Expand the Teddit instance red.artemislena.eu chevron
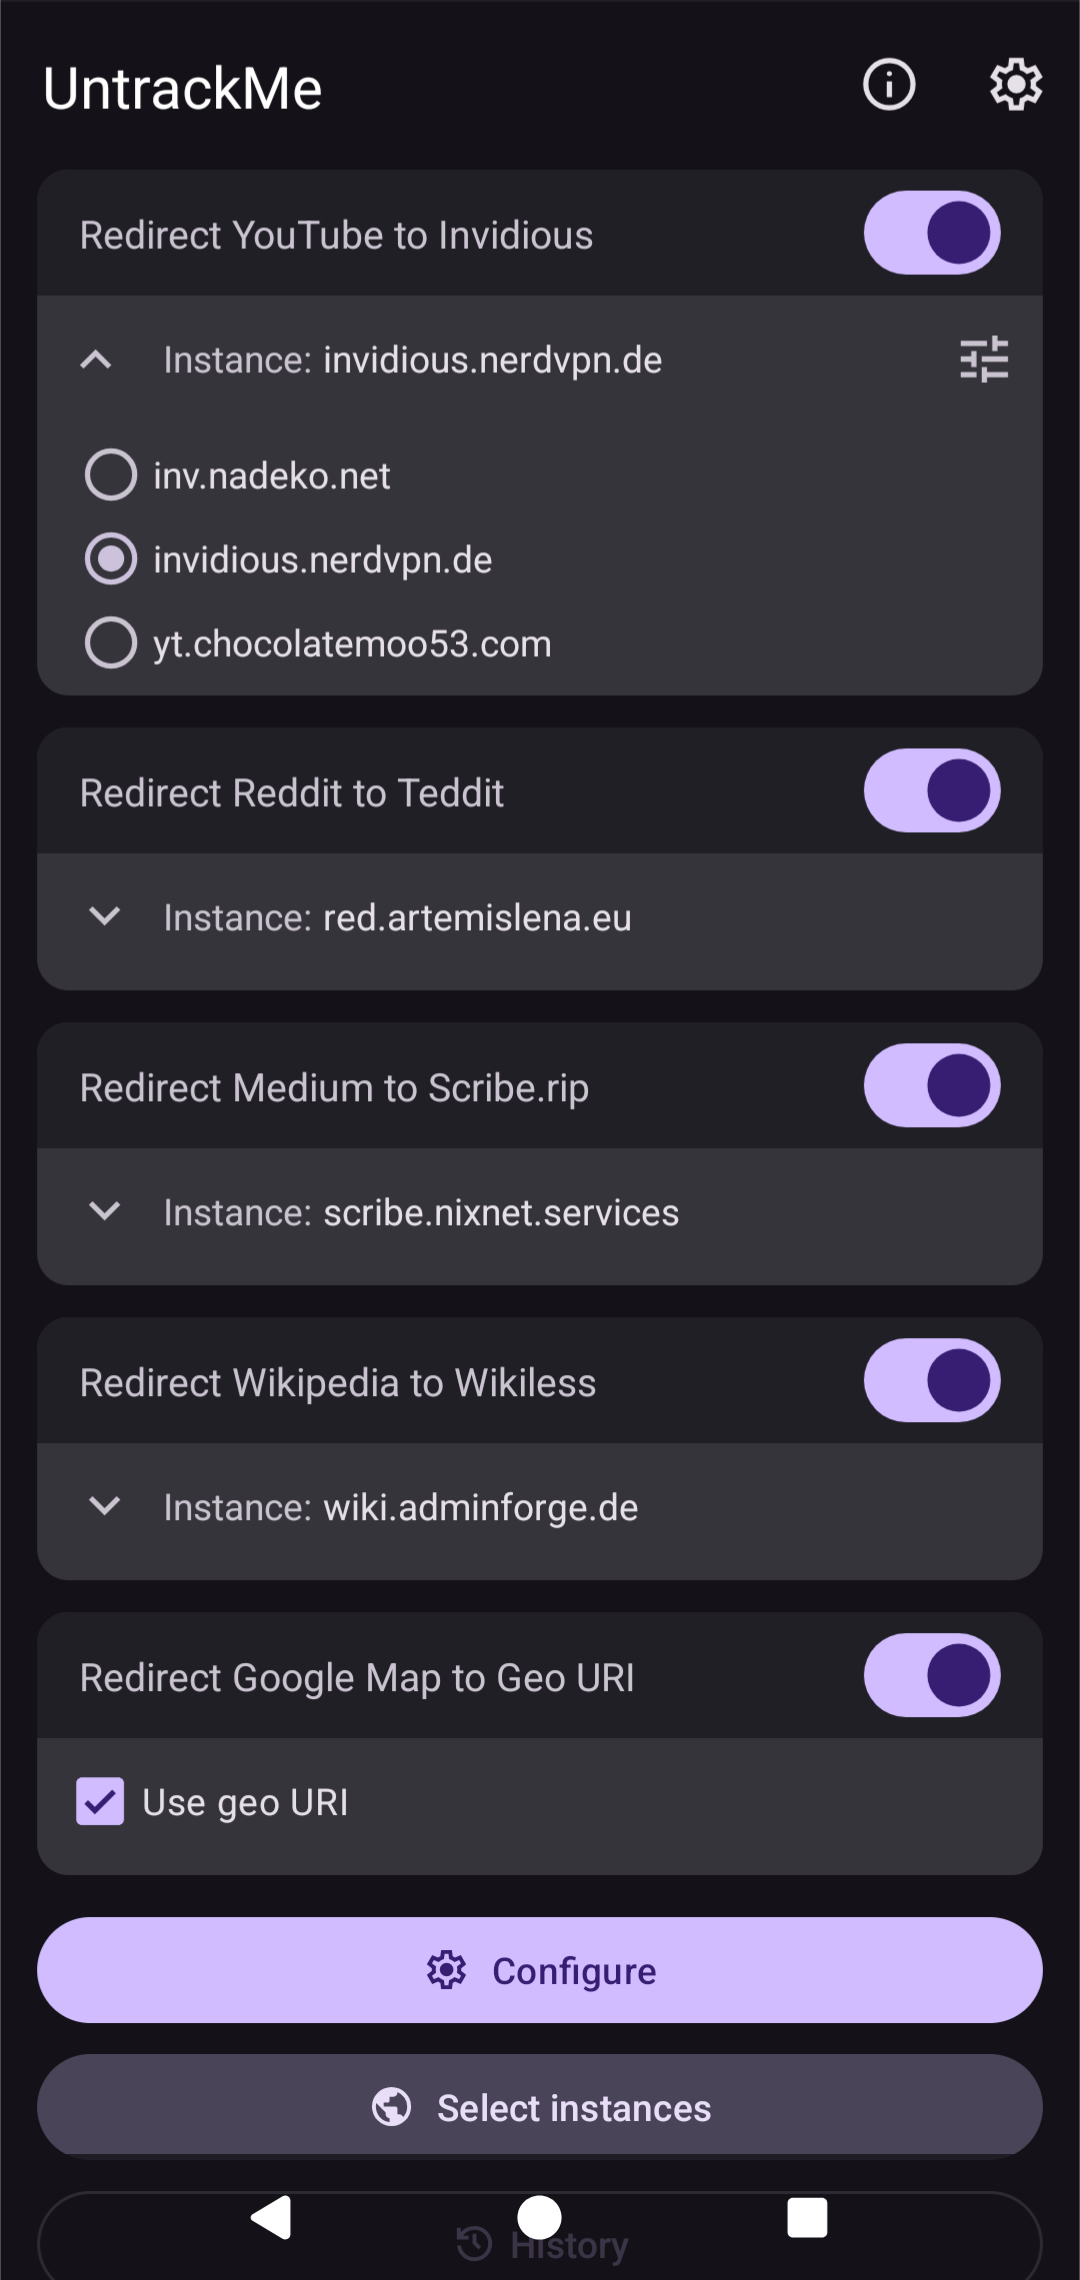Viewport: 1080px width, 2280px height. click(x=105, y=916)
